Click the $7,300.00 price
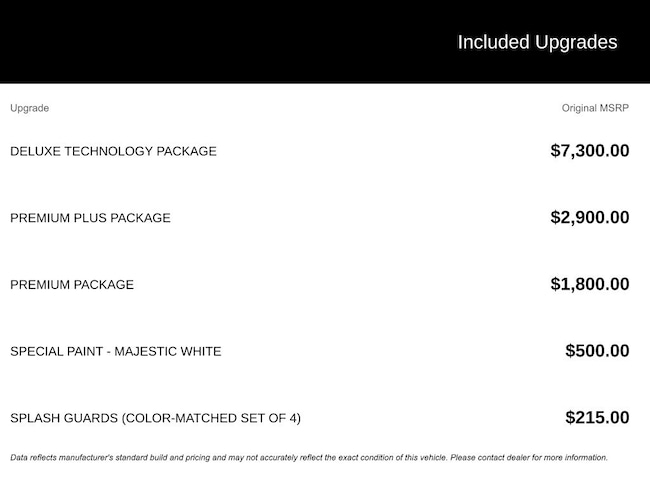Viewport: 650px width, 488px height. tap(589, 151)
